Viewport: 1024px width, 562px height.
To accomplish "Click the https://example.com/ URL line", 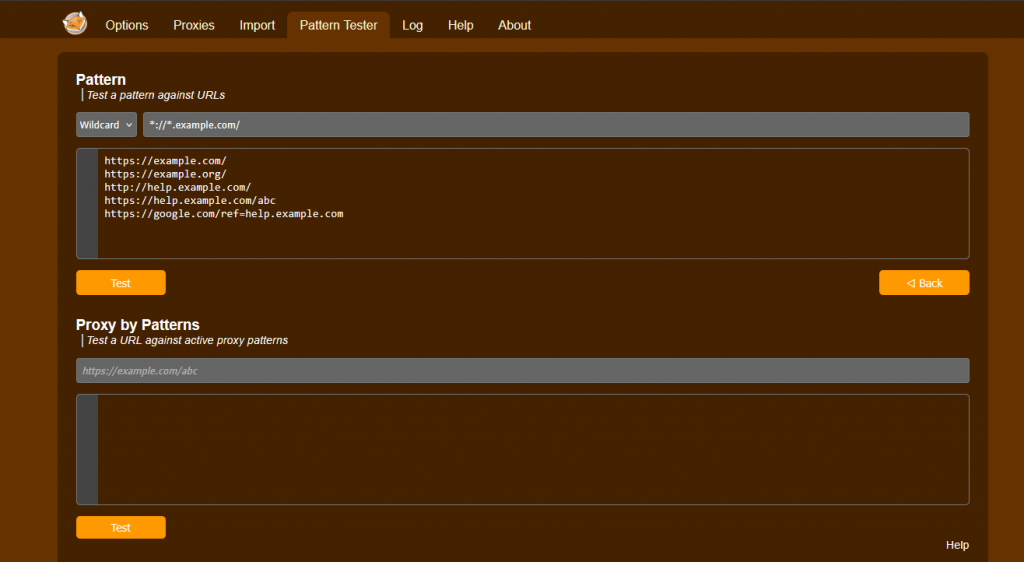I will pos(165,161).
